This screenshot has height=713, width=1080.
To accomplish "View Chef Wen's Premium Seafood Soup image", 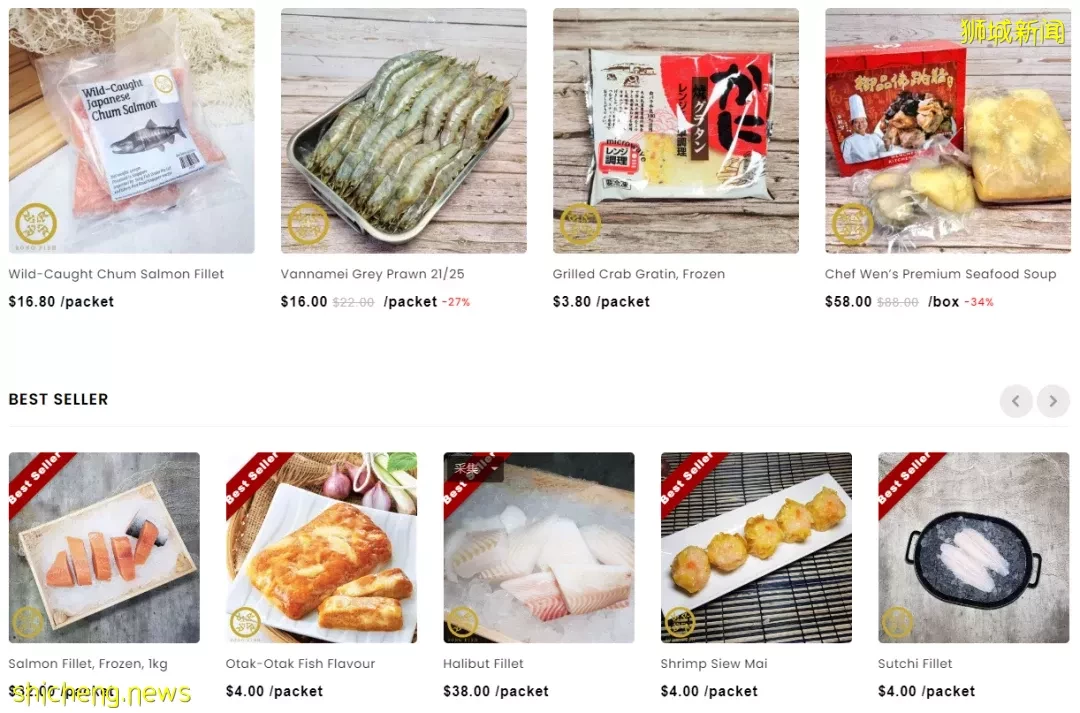I will 948,131.
